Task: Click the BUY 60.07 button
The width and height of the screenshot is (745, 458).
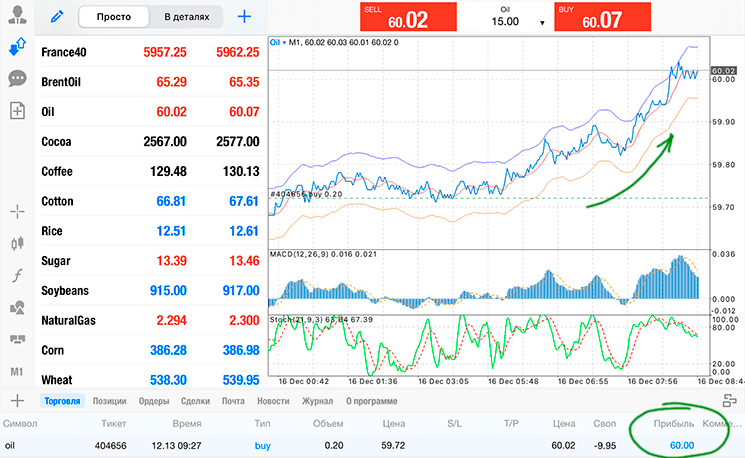Action: tap(602, 17)
